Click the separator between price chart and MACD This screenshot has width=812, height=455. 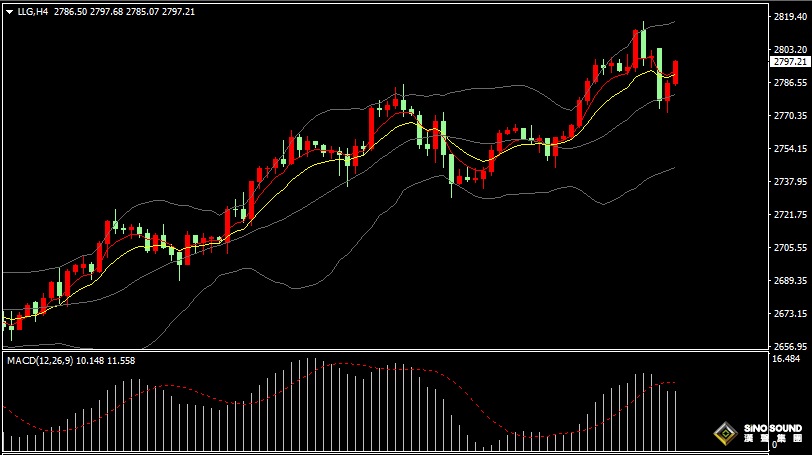(400, 351)
